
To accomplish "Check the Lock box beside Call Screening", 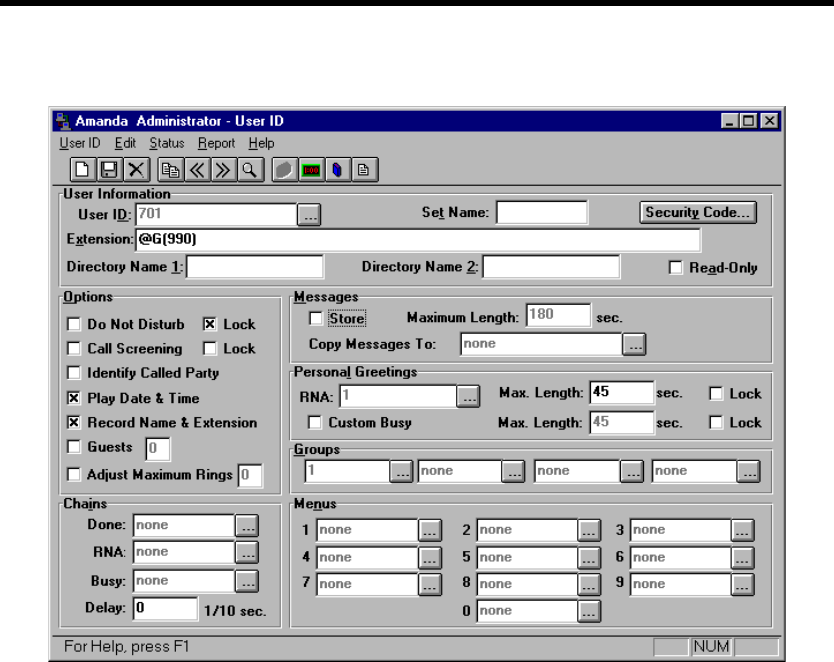I will click(210, 348).
